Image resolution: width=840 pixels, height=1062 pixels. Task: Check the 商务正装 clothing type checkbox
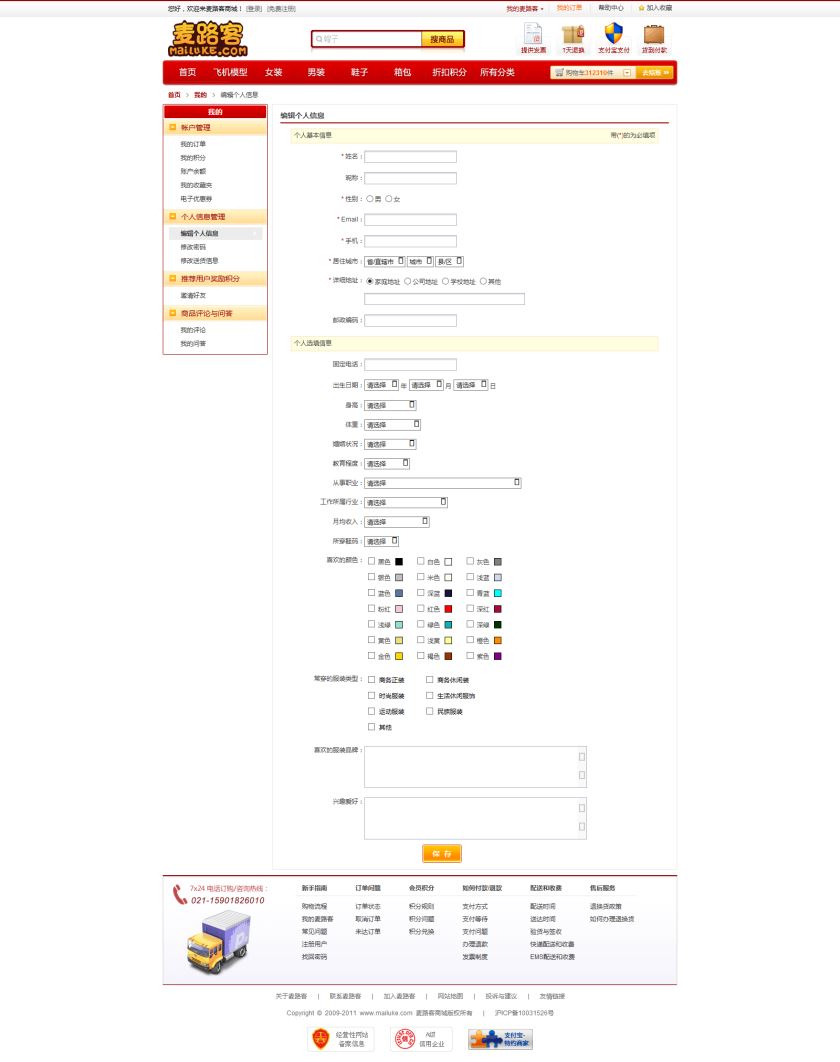click(x=371, y=679)
